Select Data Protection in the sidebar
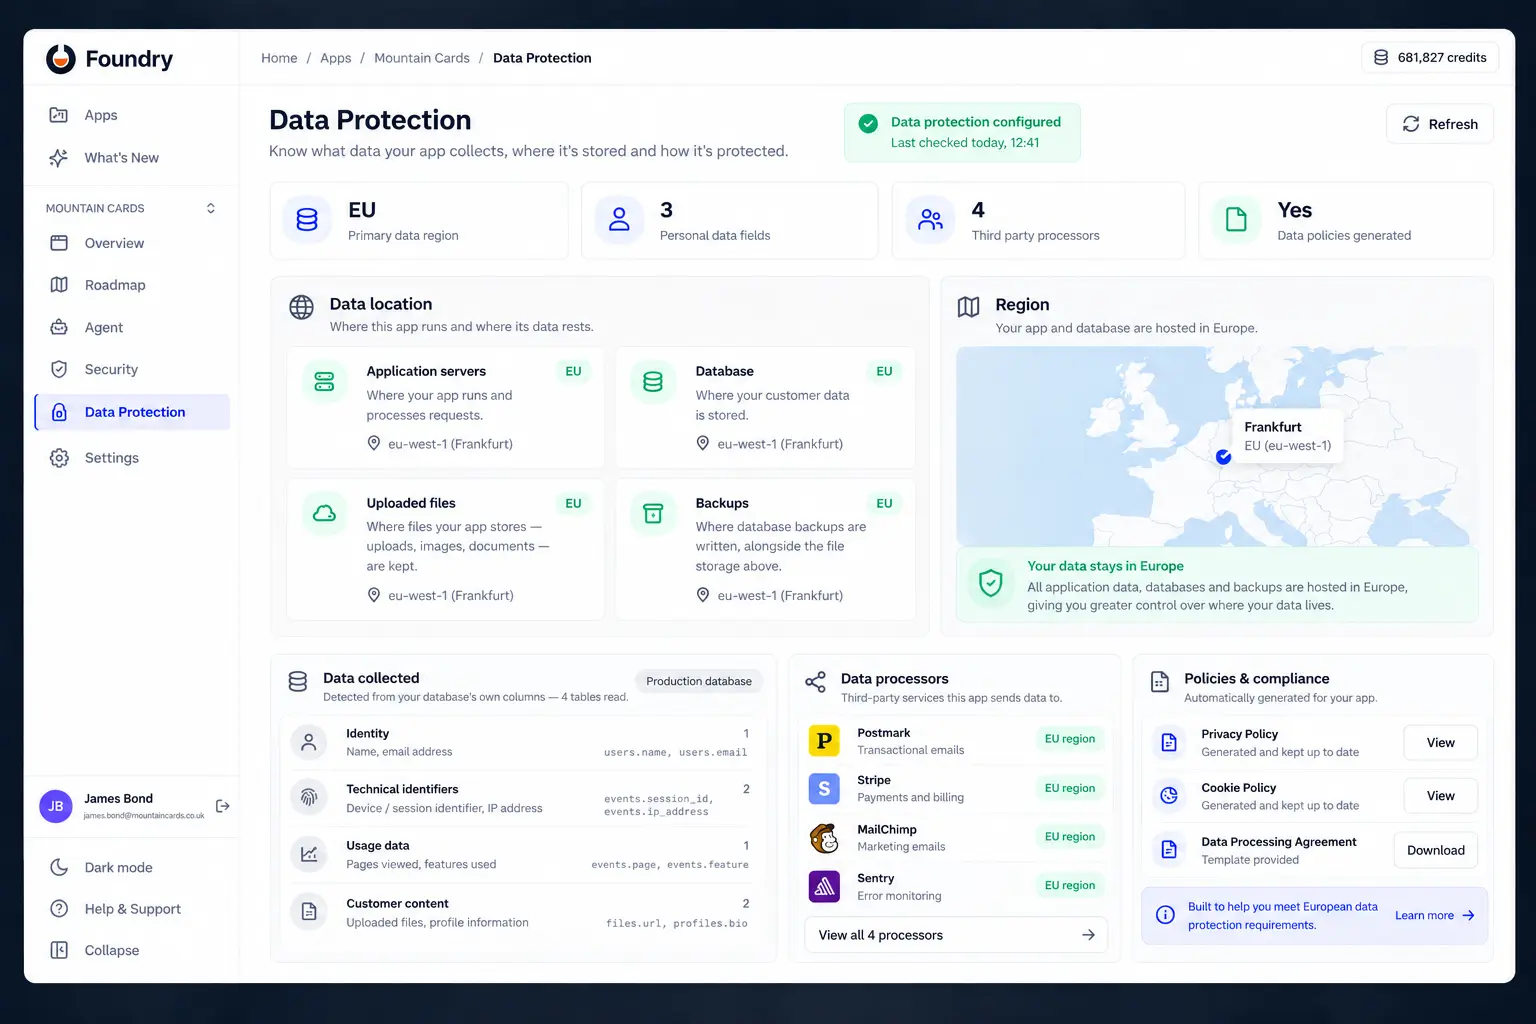The height and width of the screenshot is (1024, 1536). 132,412
